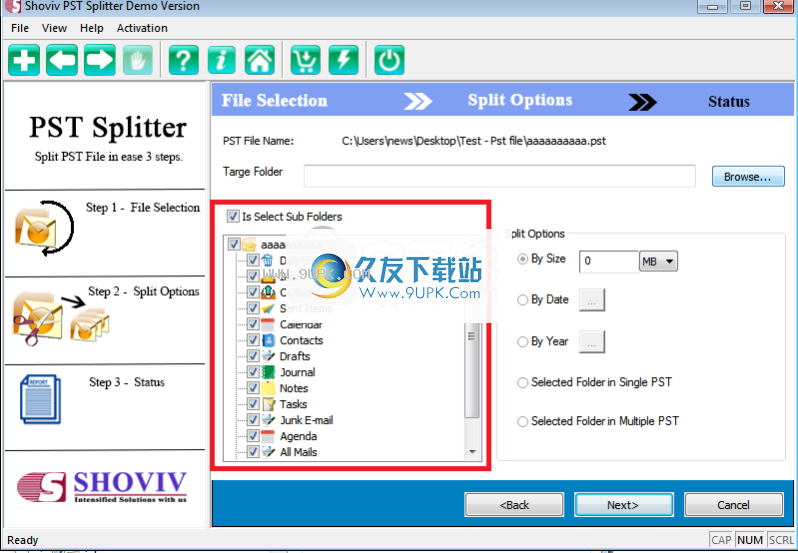798x553 pixels.
Task: Click the Home toolbar icon
Action: [260, 60]
